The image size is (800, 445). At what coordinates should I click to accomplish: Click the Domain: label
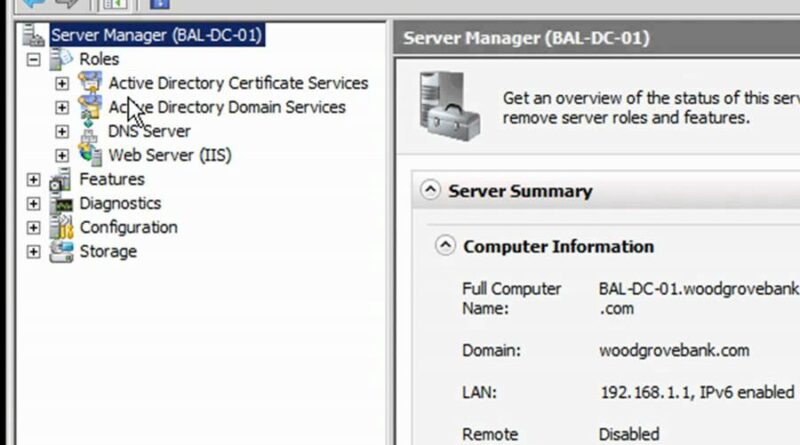click(491, 351)
